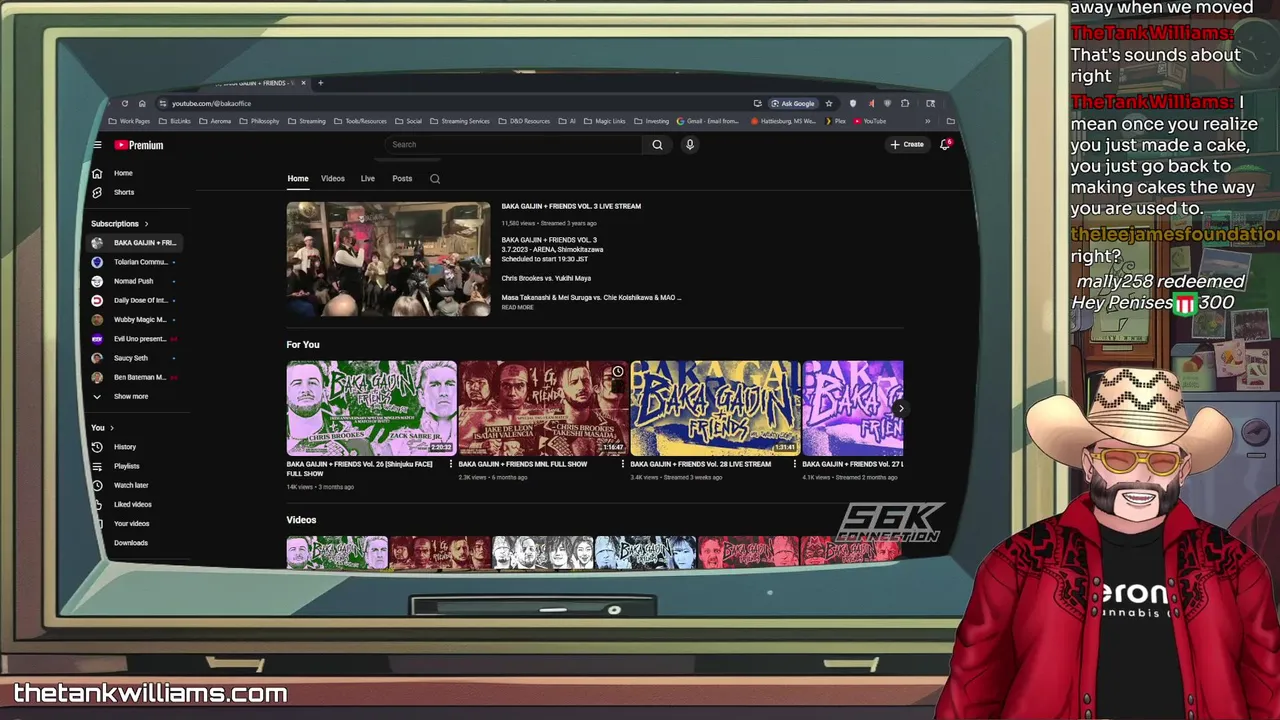This screenshot has width=1280, height=720.
Task: Focus the YouTube search field
Action: tap(513, 145)
